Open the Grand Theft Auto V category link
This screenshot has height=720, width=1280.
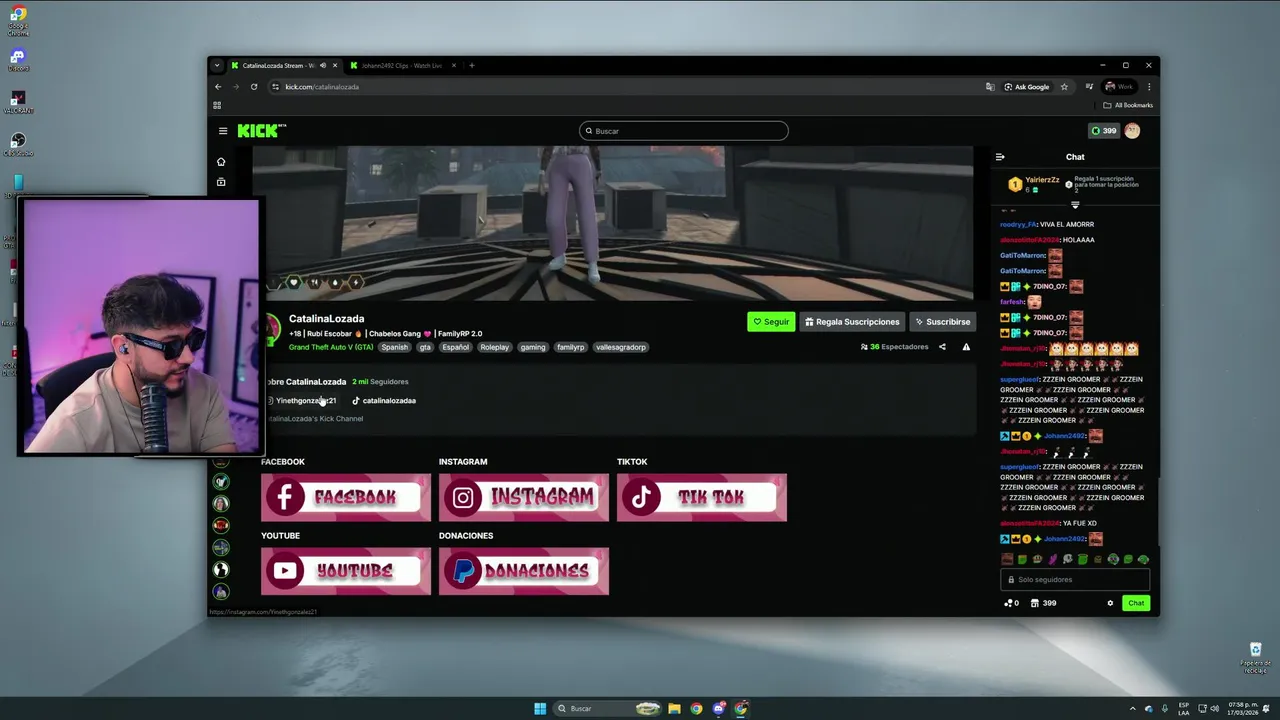click(331, 347)
